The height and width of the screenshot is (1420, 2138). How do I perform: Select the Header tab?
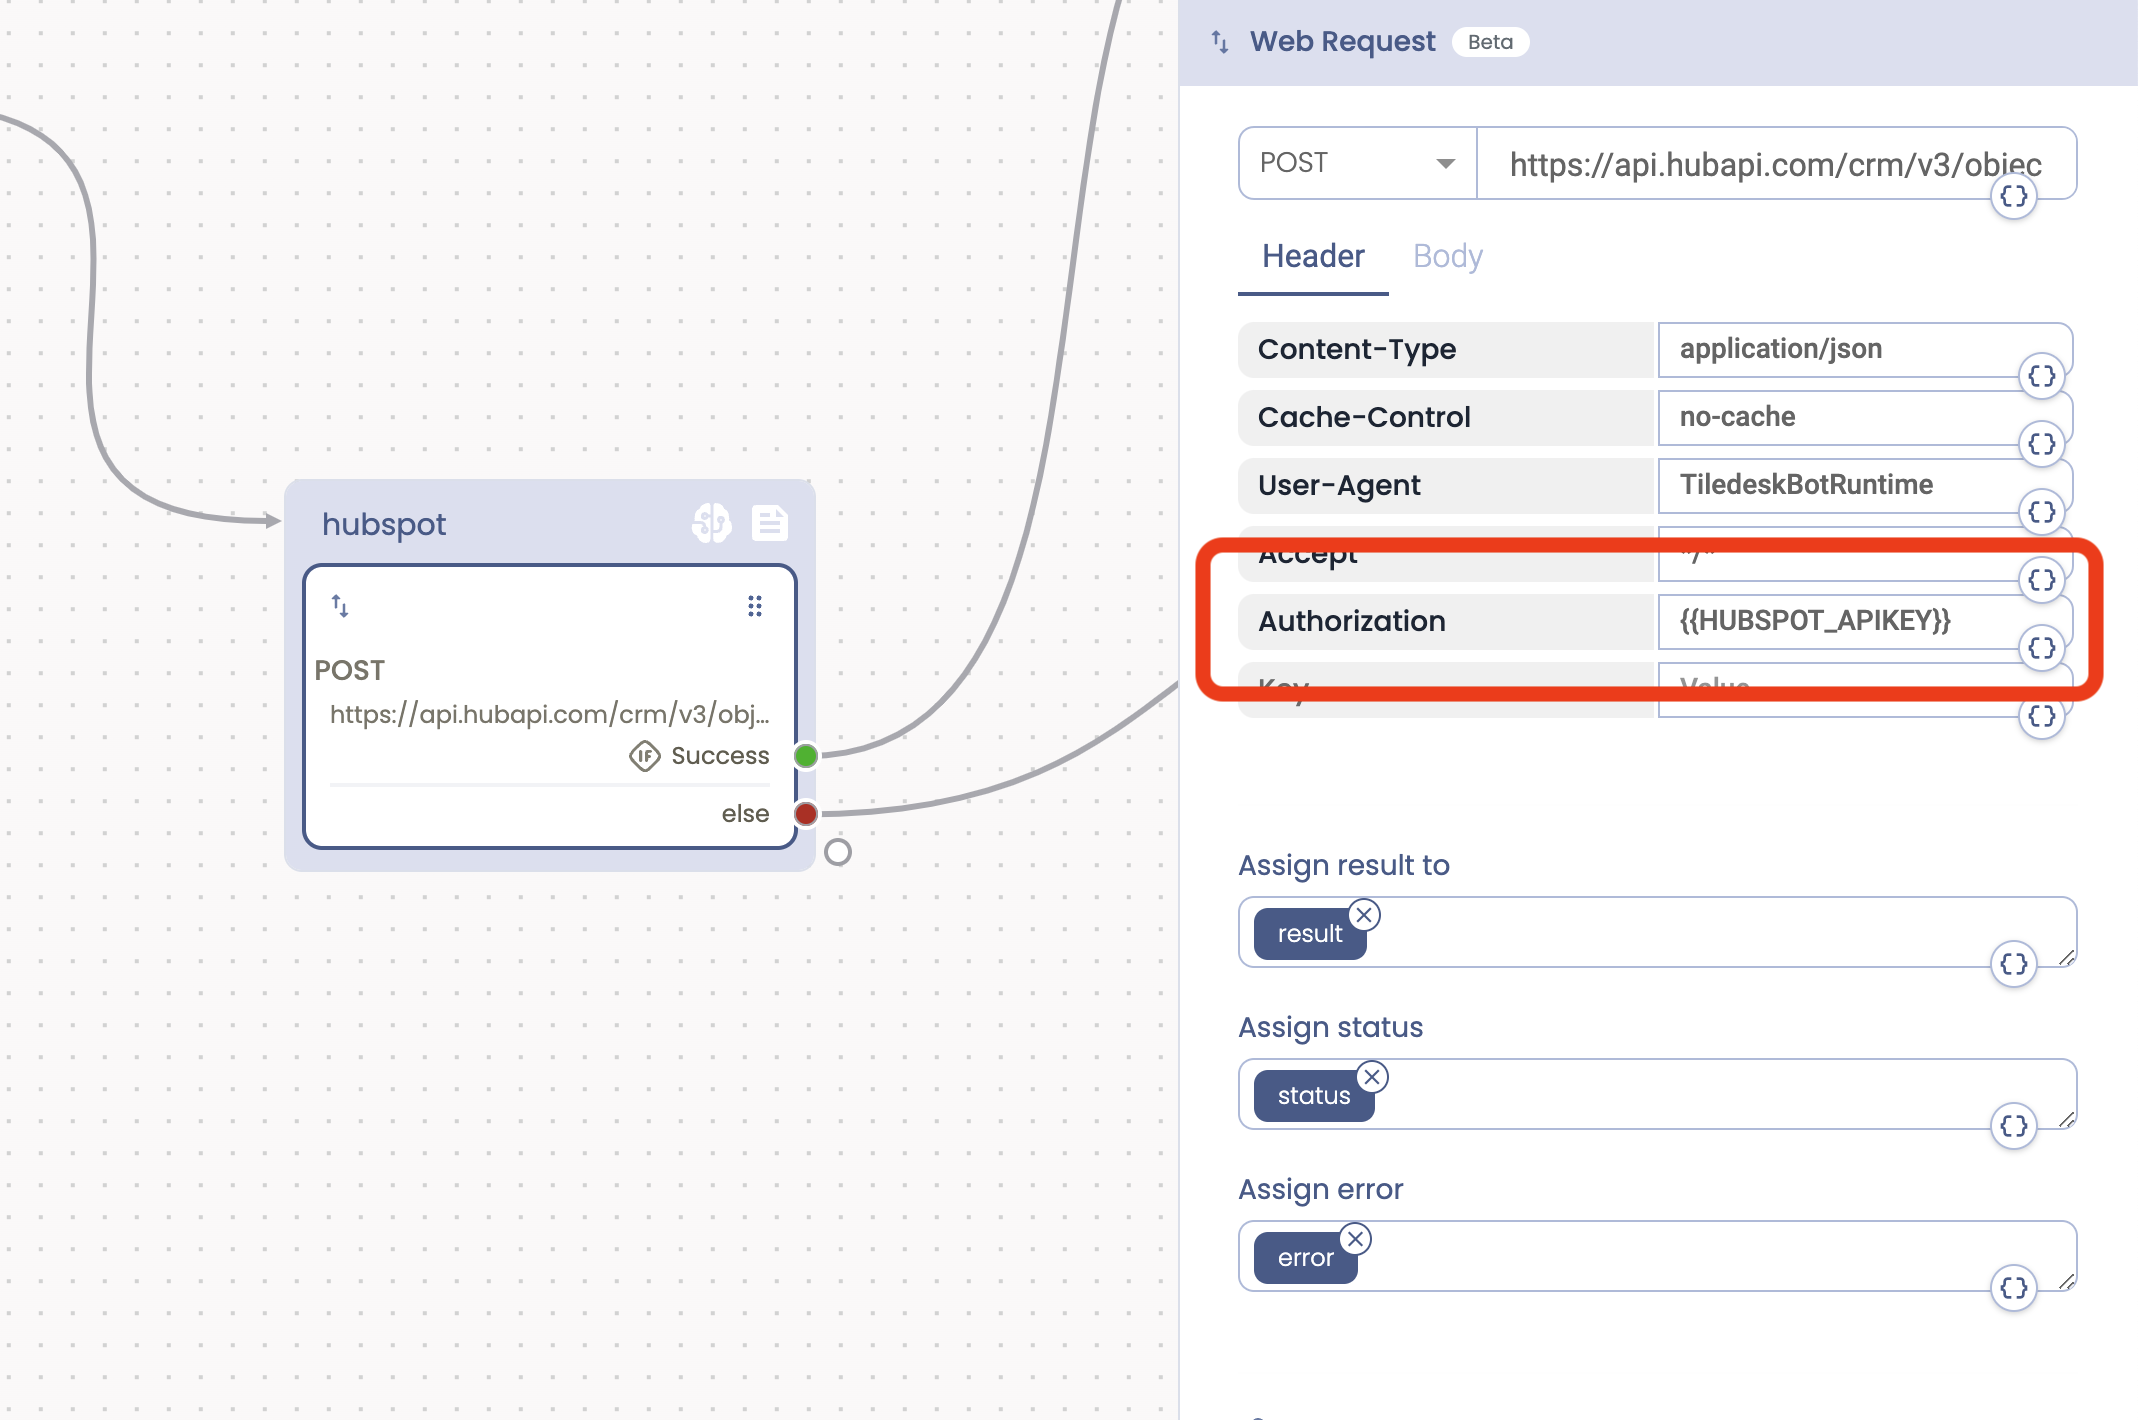click(x=1313, y=257)
